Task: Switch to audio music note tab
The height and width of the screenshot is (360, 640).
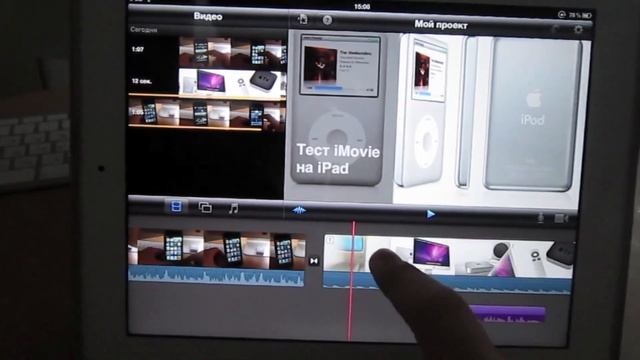Action: tap(233, 209)
